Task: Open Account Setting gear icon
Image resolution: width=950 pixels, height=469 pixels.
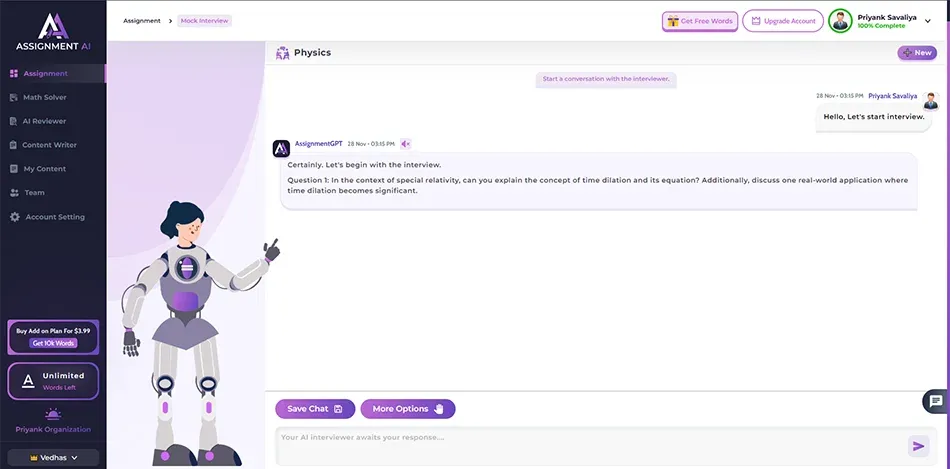Action: pos(15,217)
